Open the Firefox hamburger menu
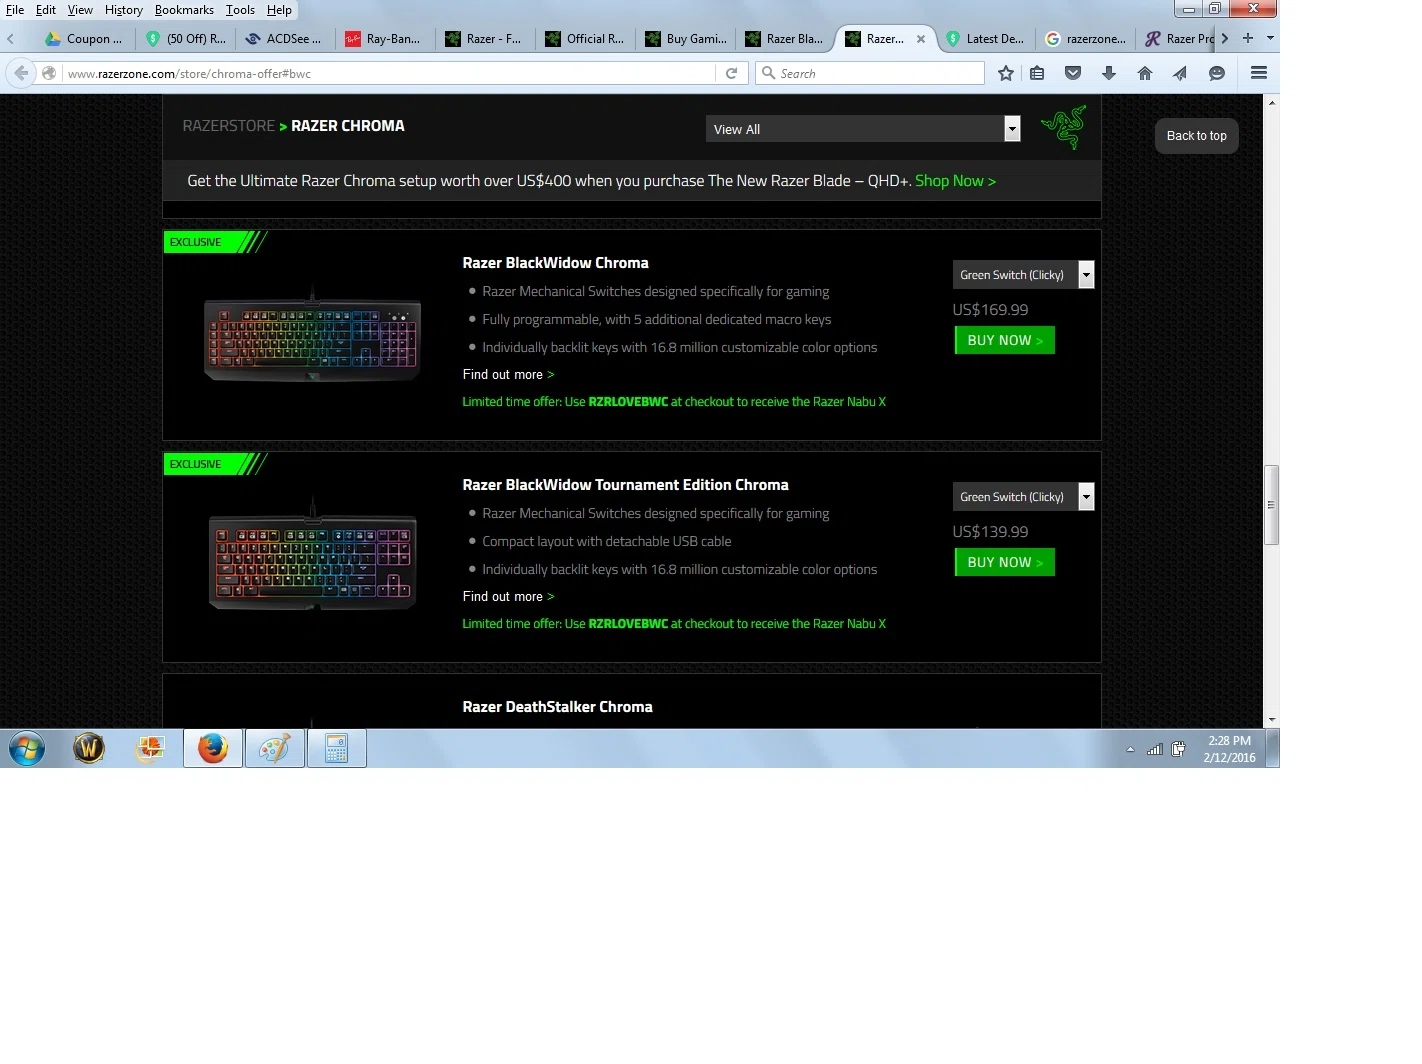 click(x=1259, y=73)
